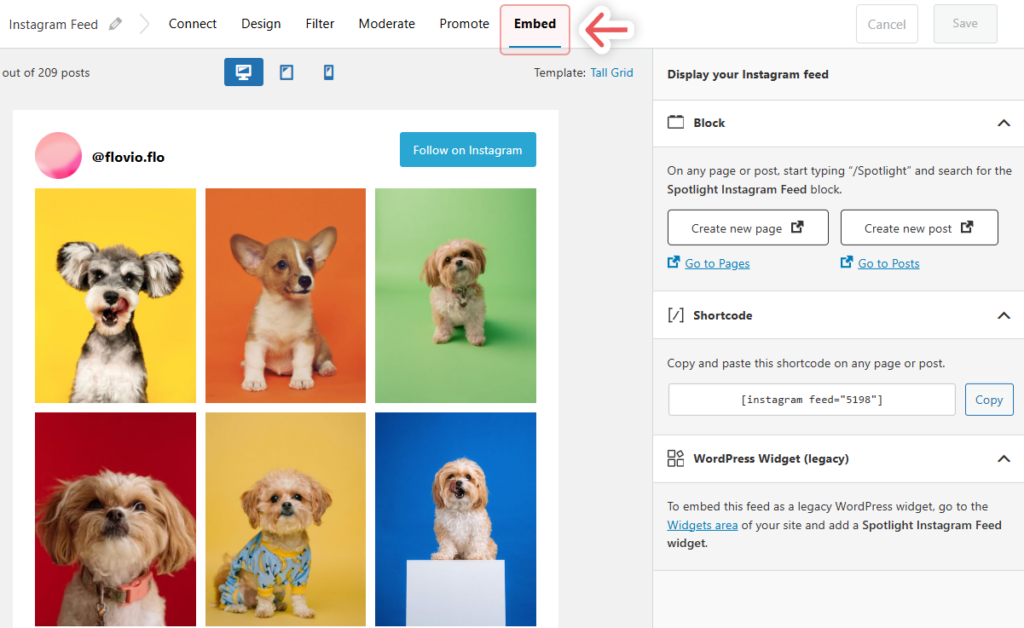Click the Block section icon

pyautogui.click(x=678, y=122)
